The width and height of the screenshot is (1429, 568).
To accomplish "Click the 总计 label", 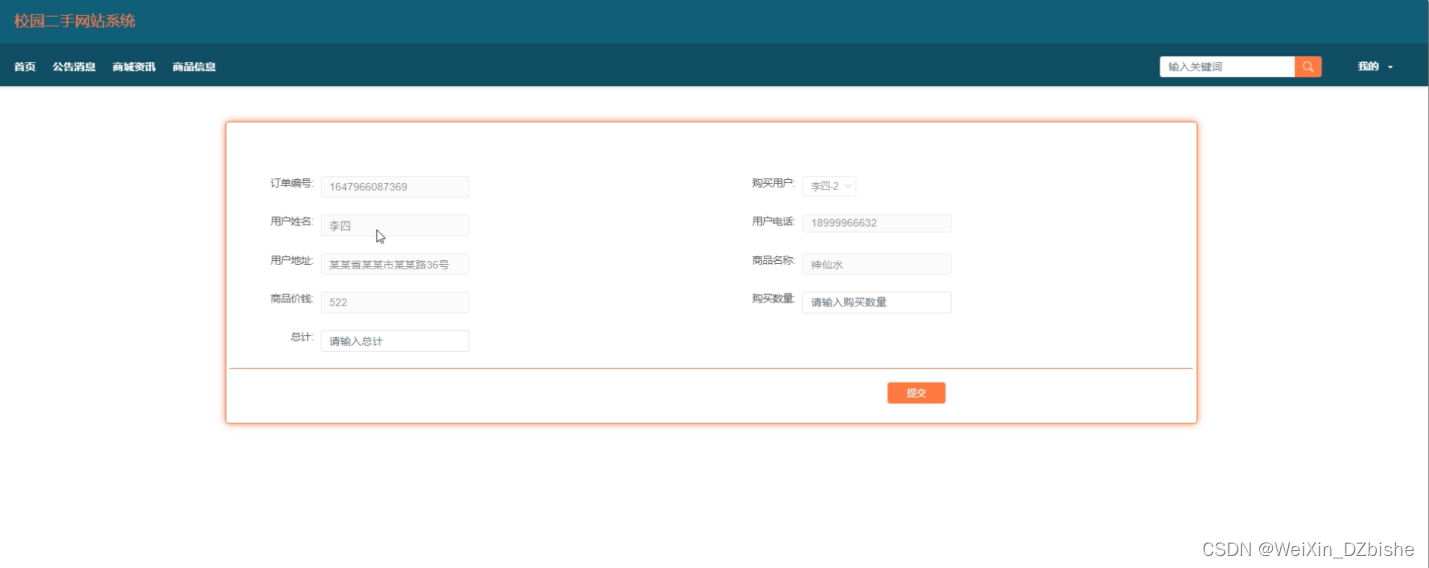I will [x=302, y=338].
